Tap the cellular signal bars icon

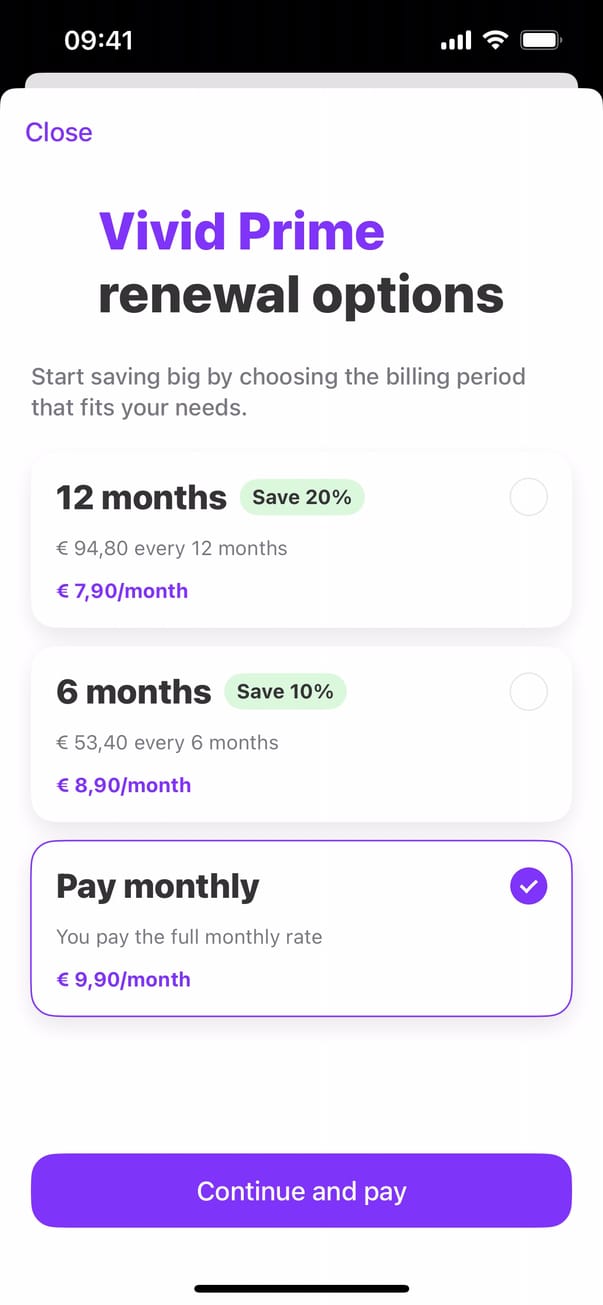[455, 42]
